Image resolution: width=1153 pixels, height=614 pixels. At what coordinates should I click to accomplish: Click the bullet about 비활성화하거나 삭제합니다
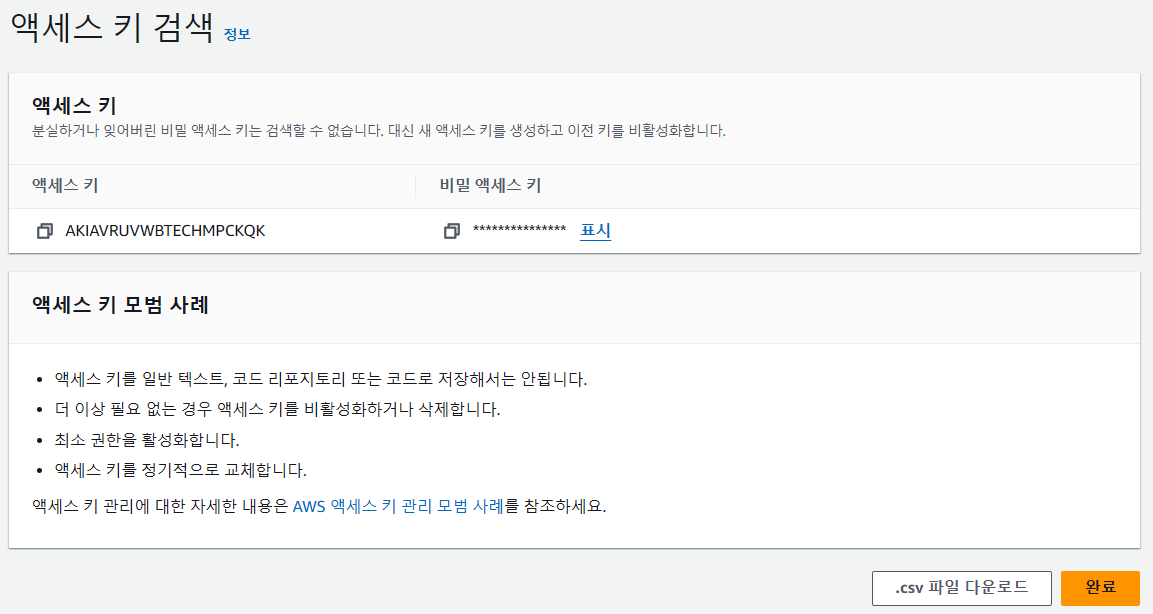tap(277, 410)
